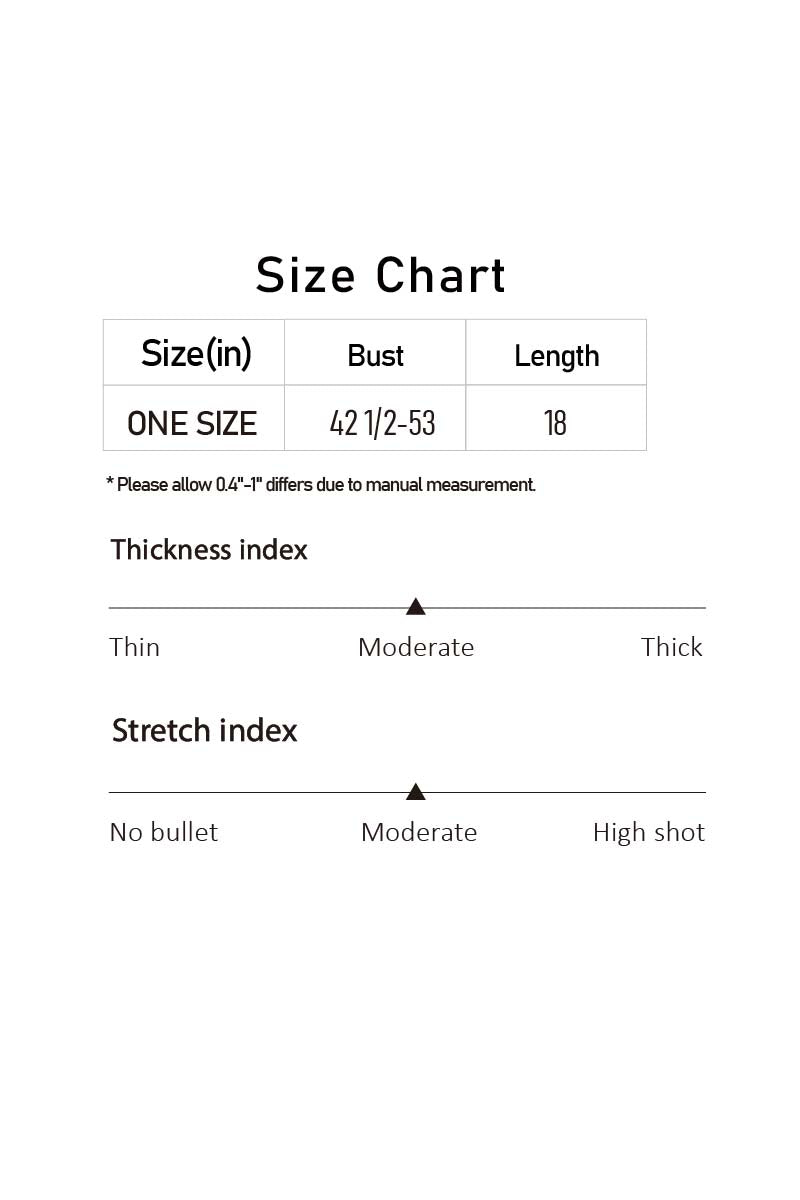800x1200 pixels.
Task: Click the Size Chart heading
Action: pos(381,275)
